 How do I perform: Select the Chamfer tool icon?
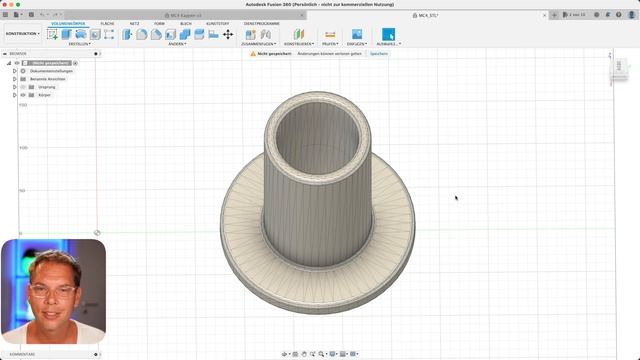(156, 34)
